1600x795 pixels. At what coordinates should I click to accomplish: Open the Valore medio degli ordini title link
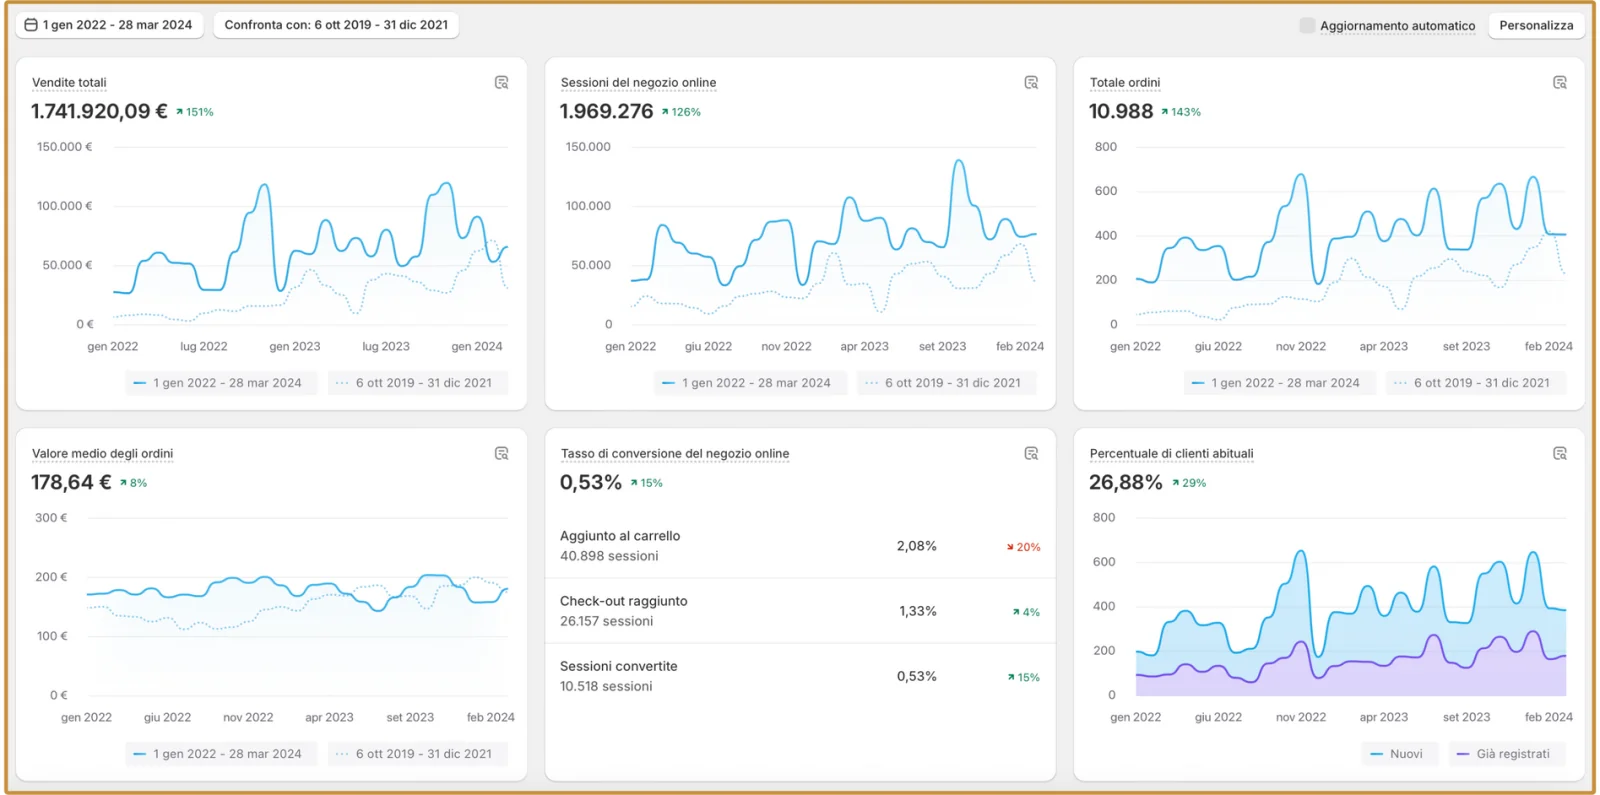(x=102, y=454)
